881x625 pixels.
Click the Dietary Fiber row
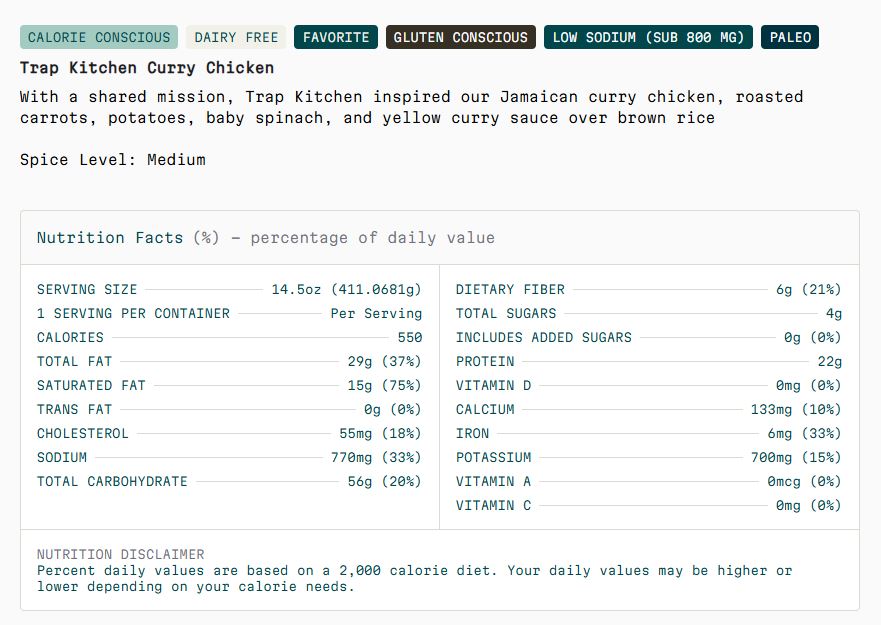pos(649,289)
